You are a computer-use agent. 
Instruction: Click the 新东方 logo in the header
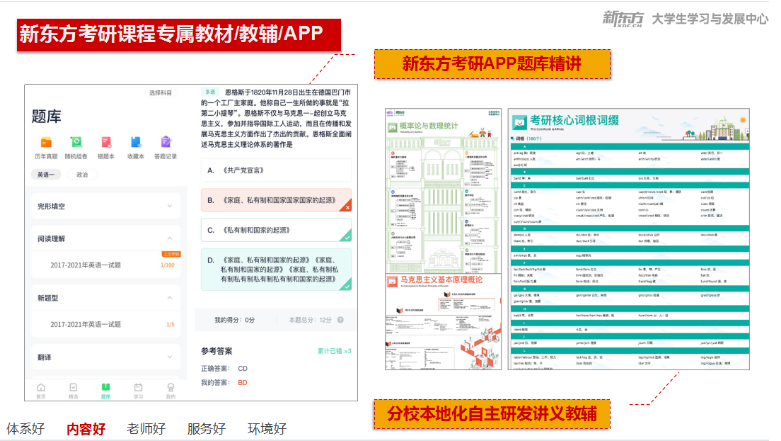(x=623, y=19)
